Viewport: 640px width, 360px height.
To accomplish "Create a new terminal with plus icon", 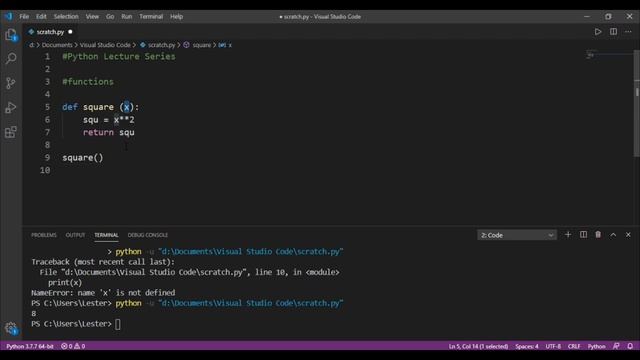I will 568,235.
